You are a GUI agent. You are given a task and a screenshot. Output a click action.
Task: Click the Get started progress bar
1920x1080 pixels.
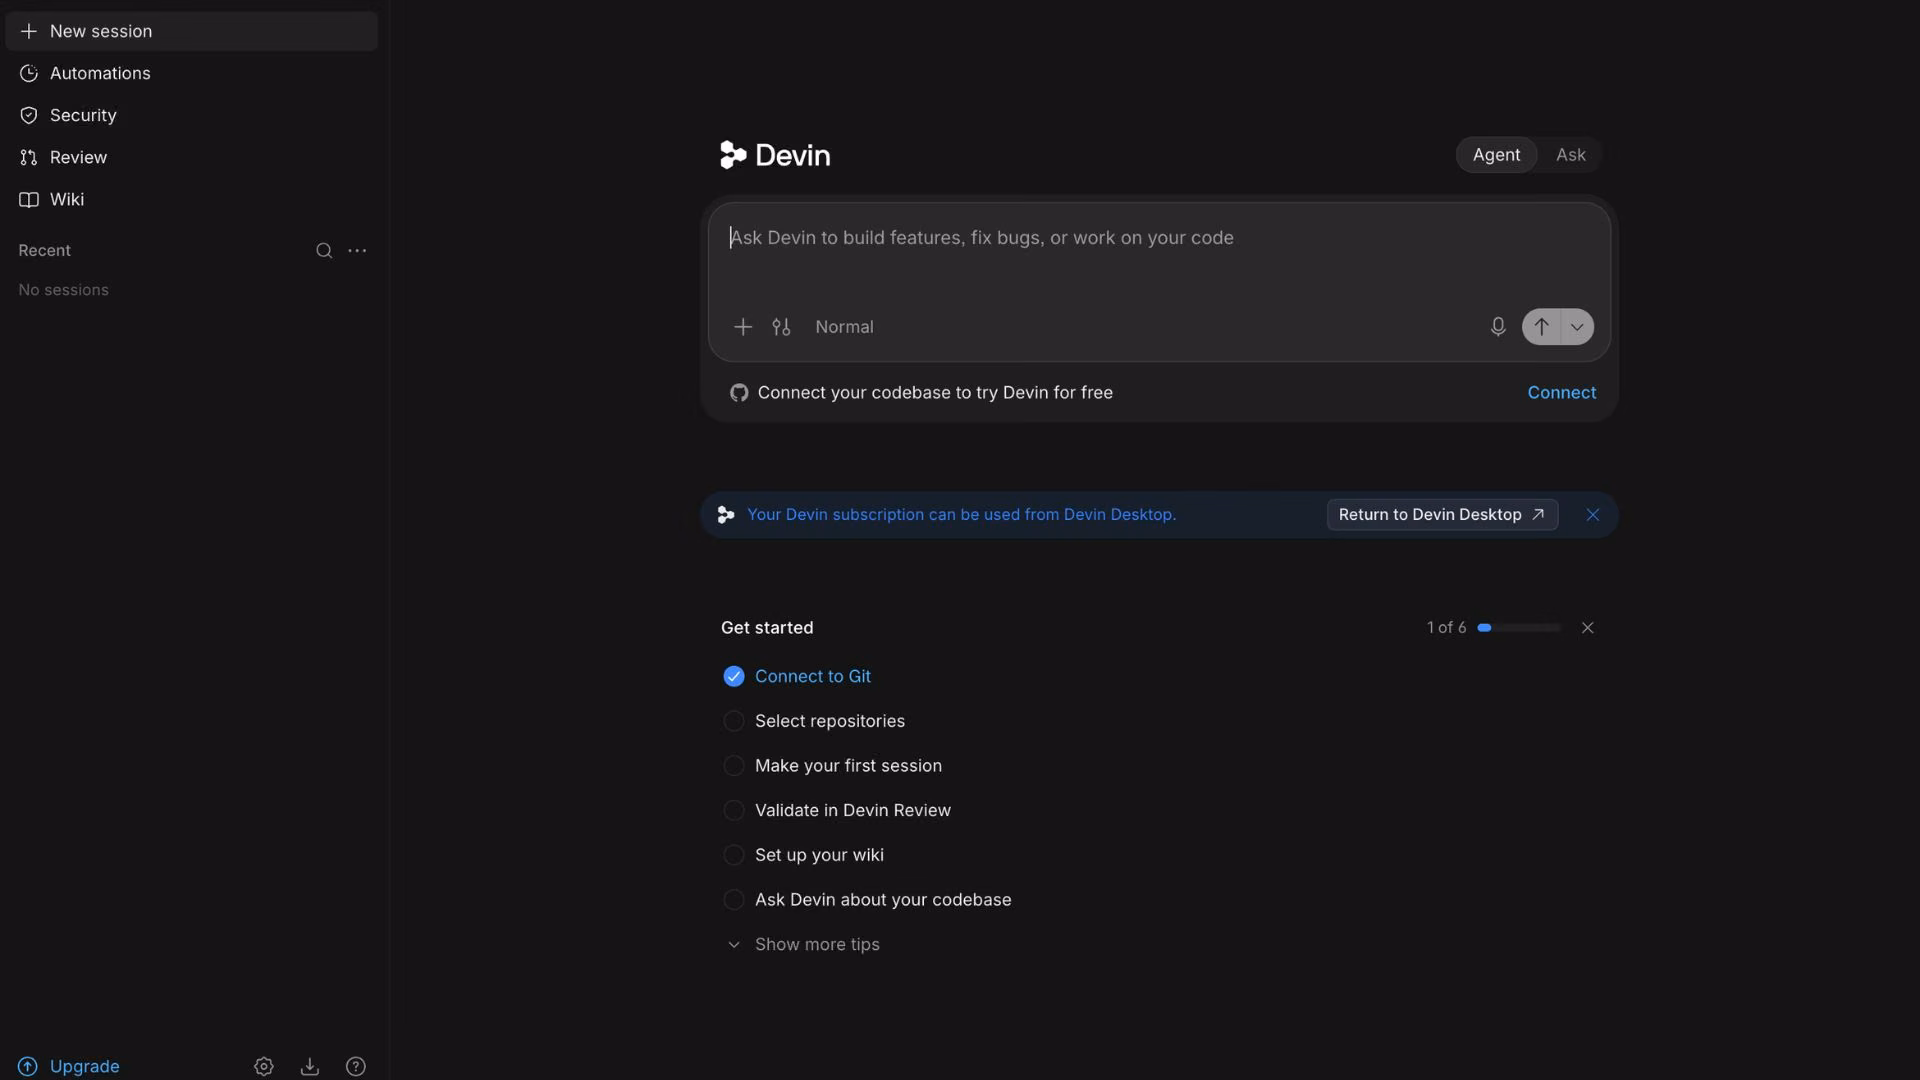point(1519,628)
